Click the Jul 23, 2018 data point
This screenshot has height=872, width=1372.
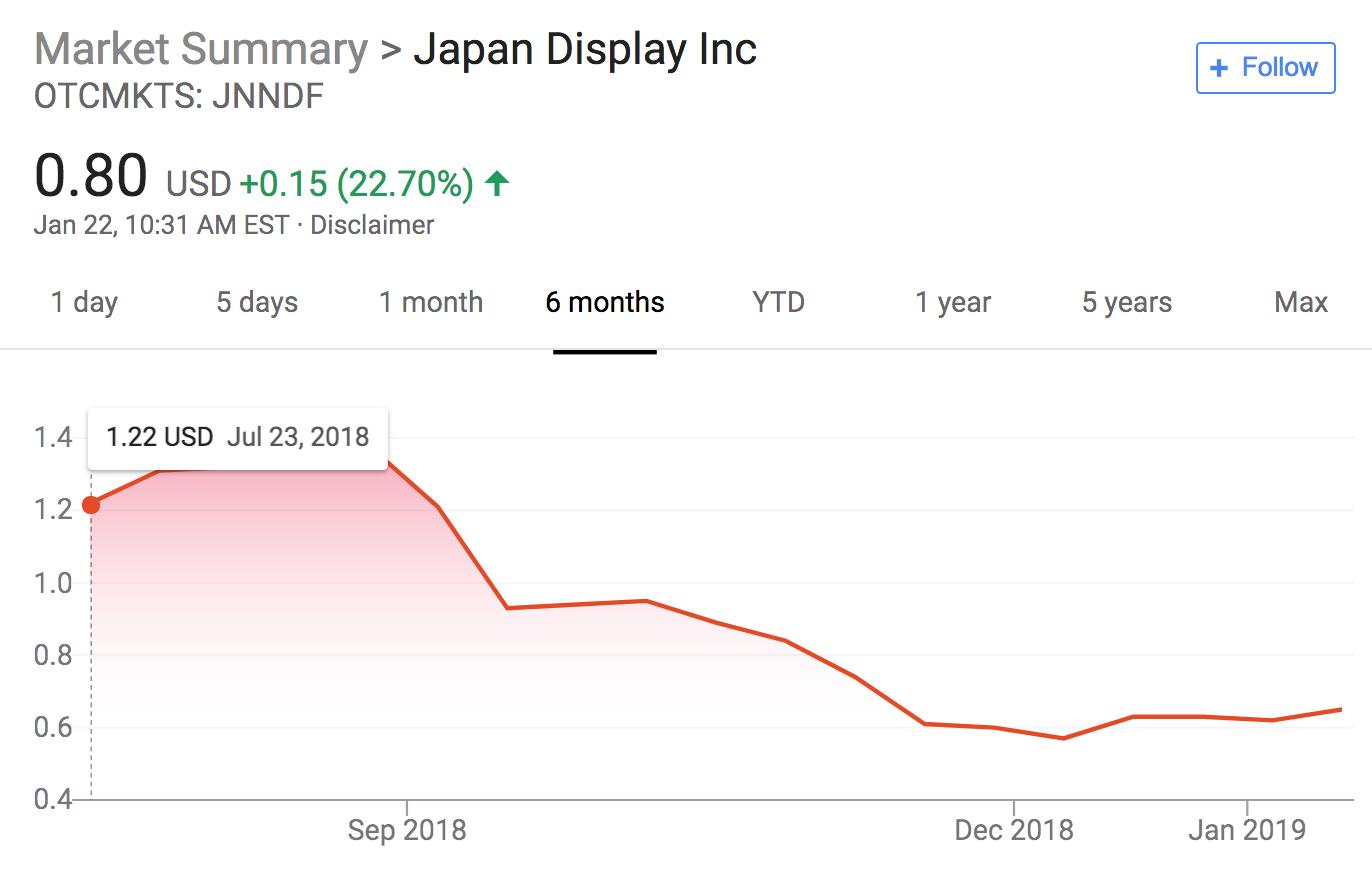pos(91,505)
